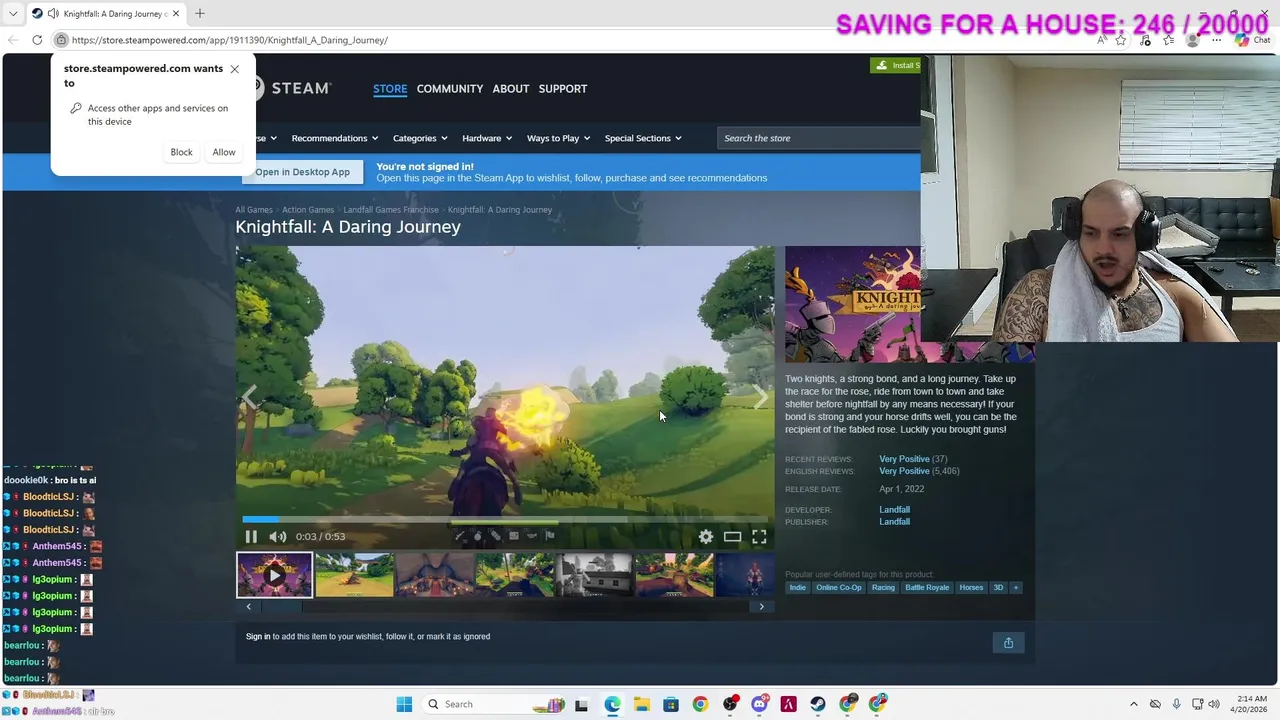Advance to the next media with the right arrow
This screenshot has height=720, width=1280.
(761, 398)
